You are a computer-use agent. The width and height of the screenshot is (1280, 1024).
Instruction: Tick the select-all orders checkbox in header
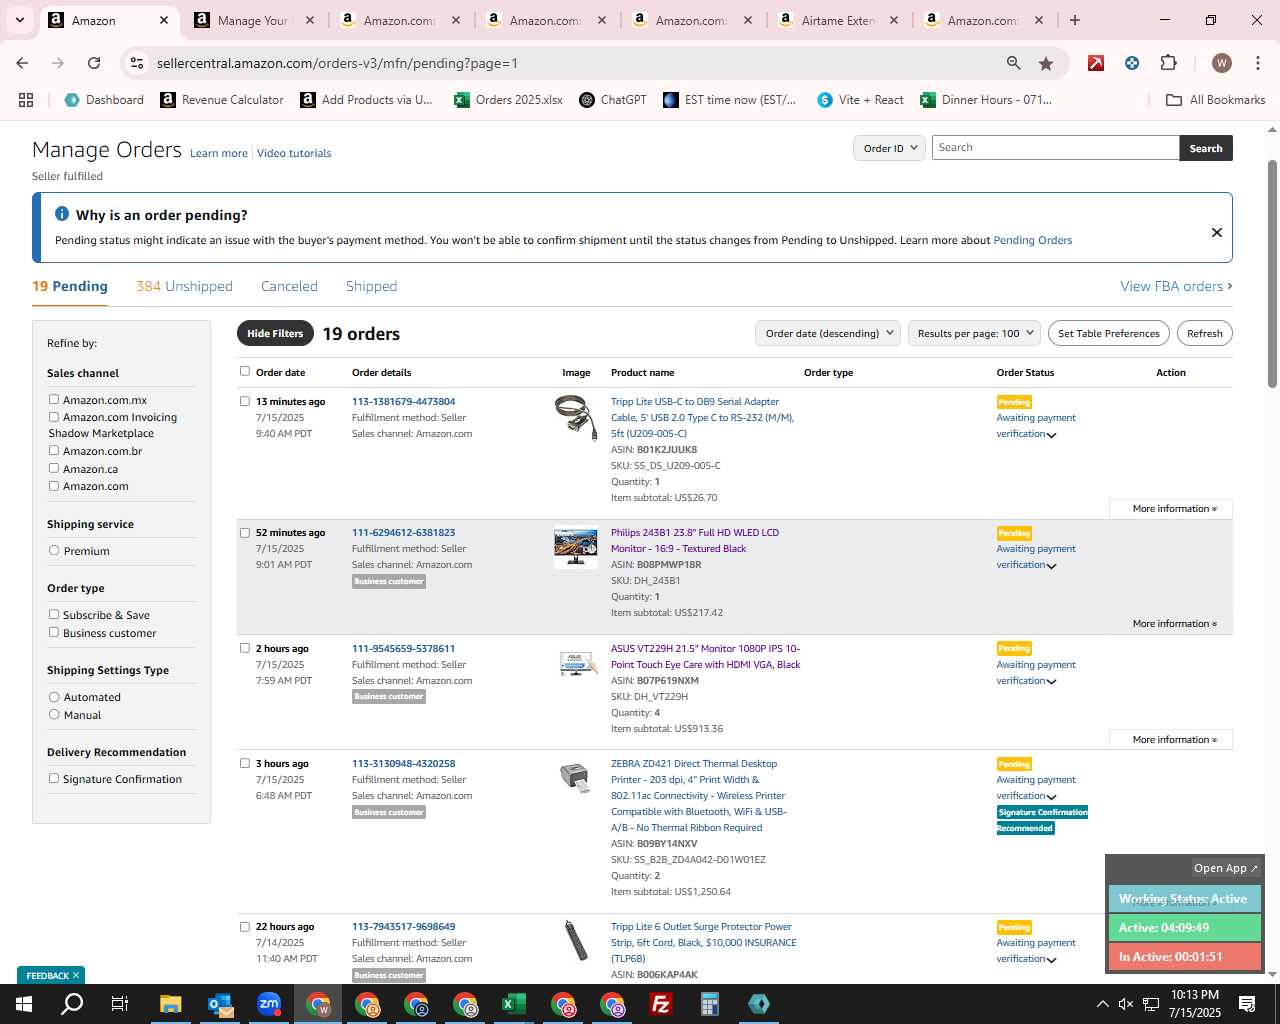pyautogui.click(x=245, y=371)
